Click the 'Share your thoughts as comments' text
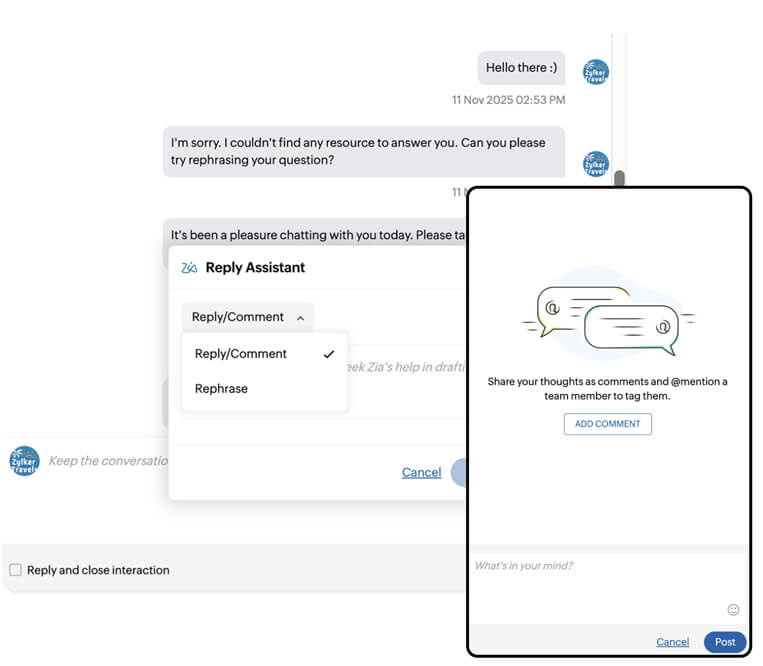The image size is (763, 666). coord(607,389)
